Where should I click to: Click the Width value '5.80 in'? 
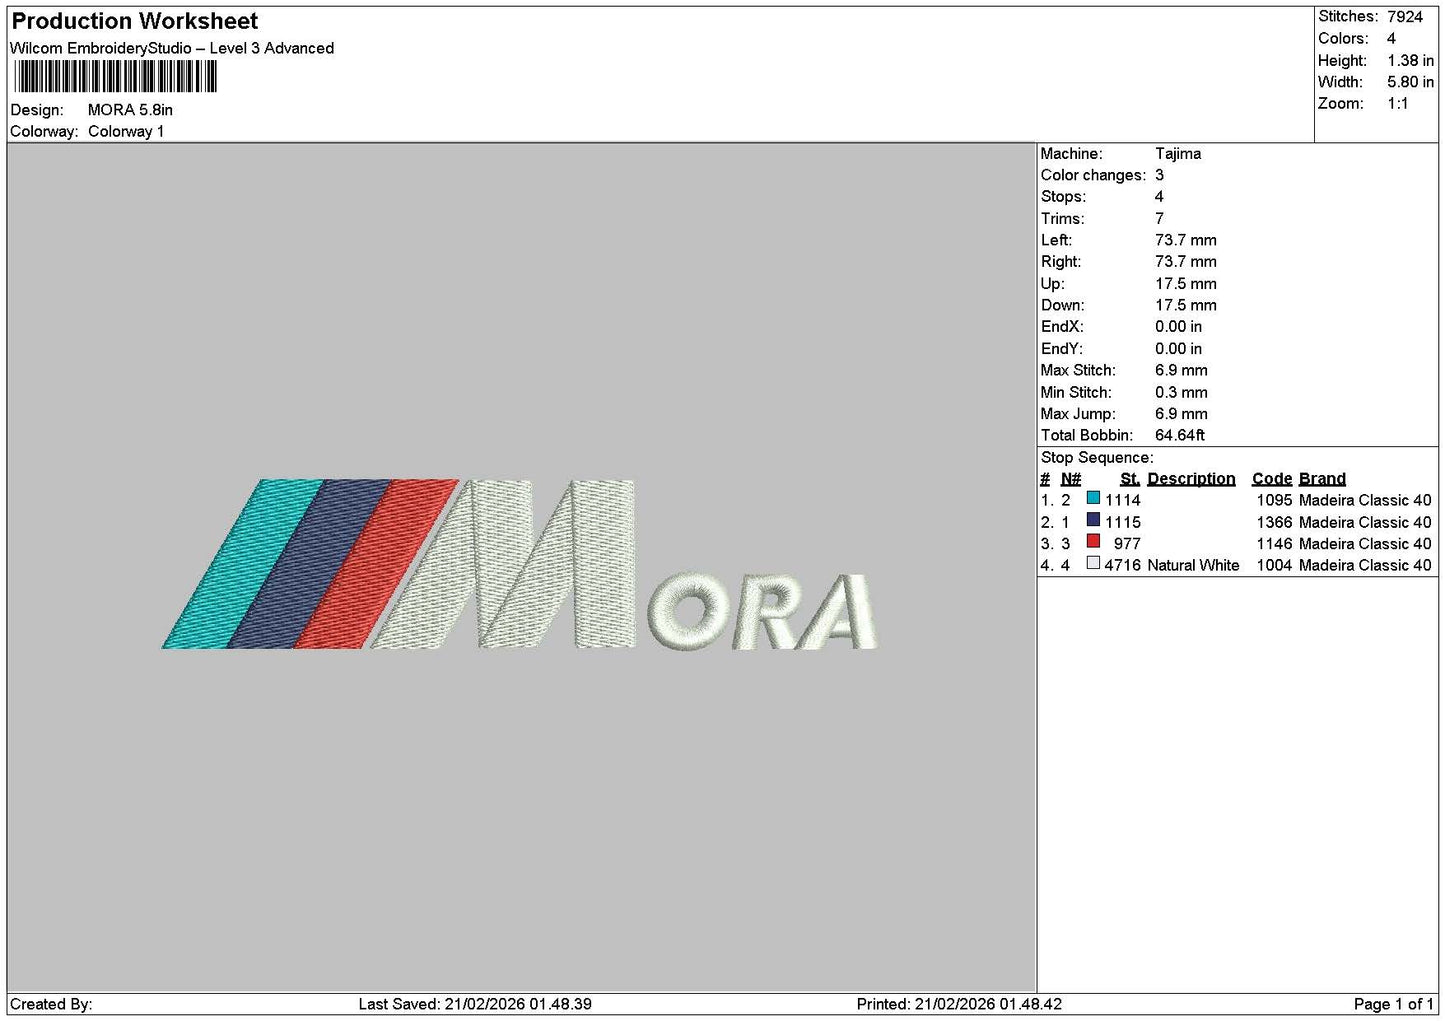[1410, 82]
